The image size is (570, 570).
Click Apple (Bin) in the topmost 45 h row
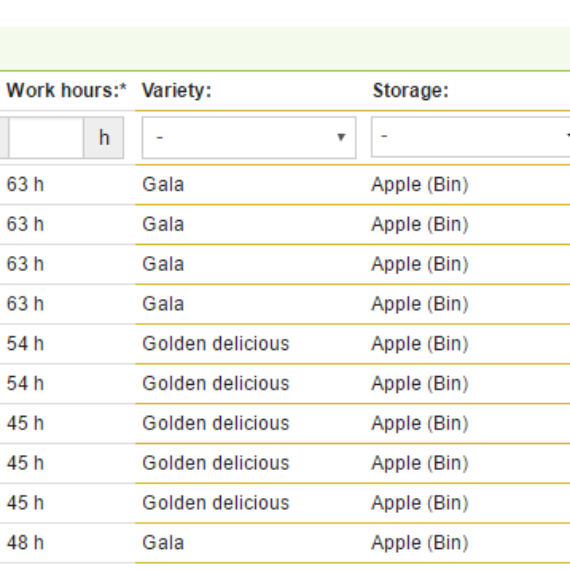(x=420, y=424)
